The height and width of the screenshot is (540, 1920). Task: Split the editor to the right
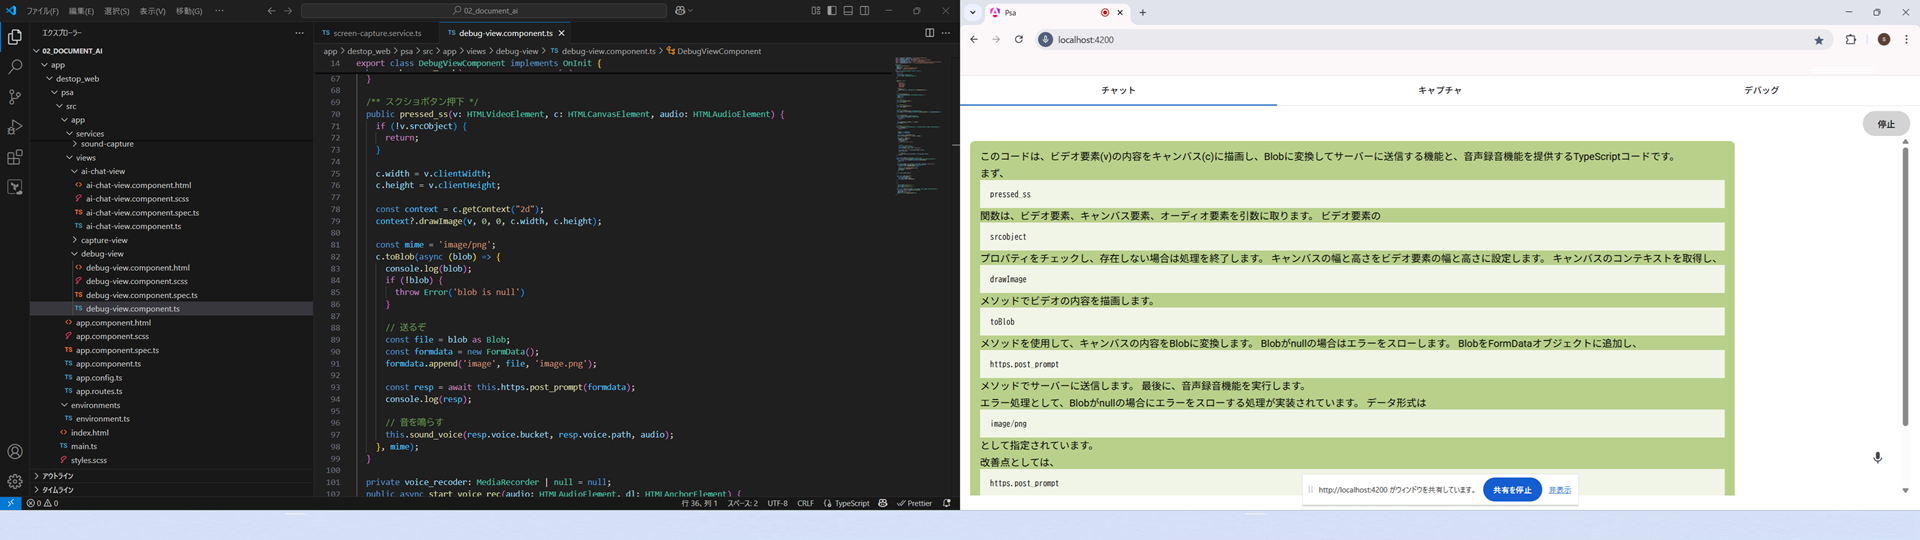[929, 33]
